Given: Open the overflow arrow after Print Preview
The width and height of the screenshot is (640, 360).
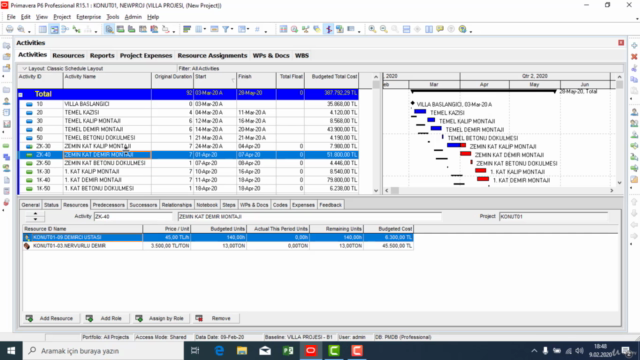Looking at the screenshot, I should point(29,31).
